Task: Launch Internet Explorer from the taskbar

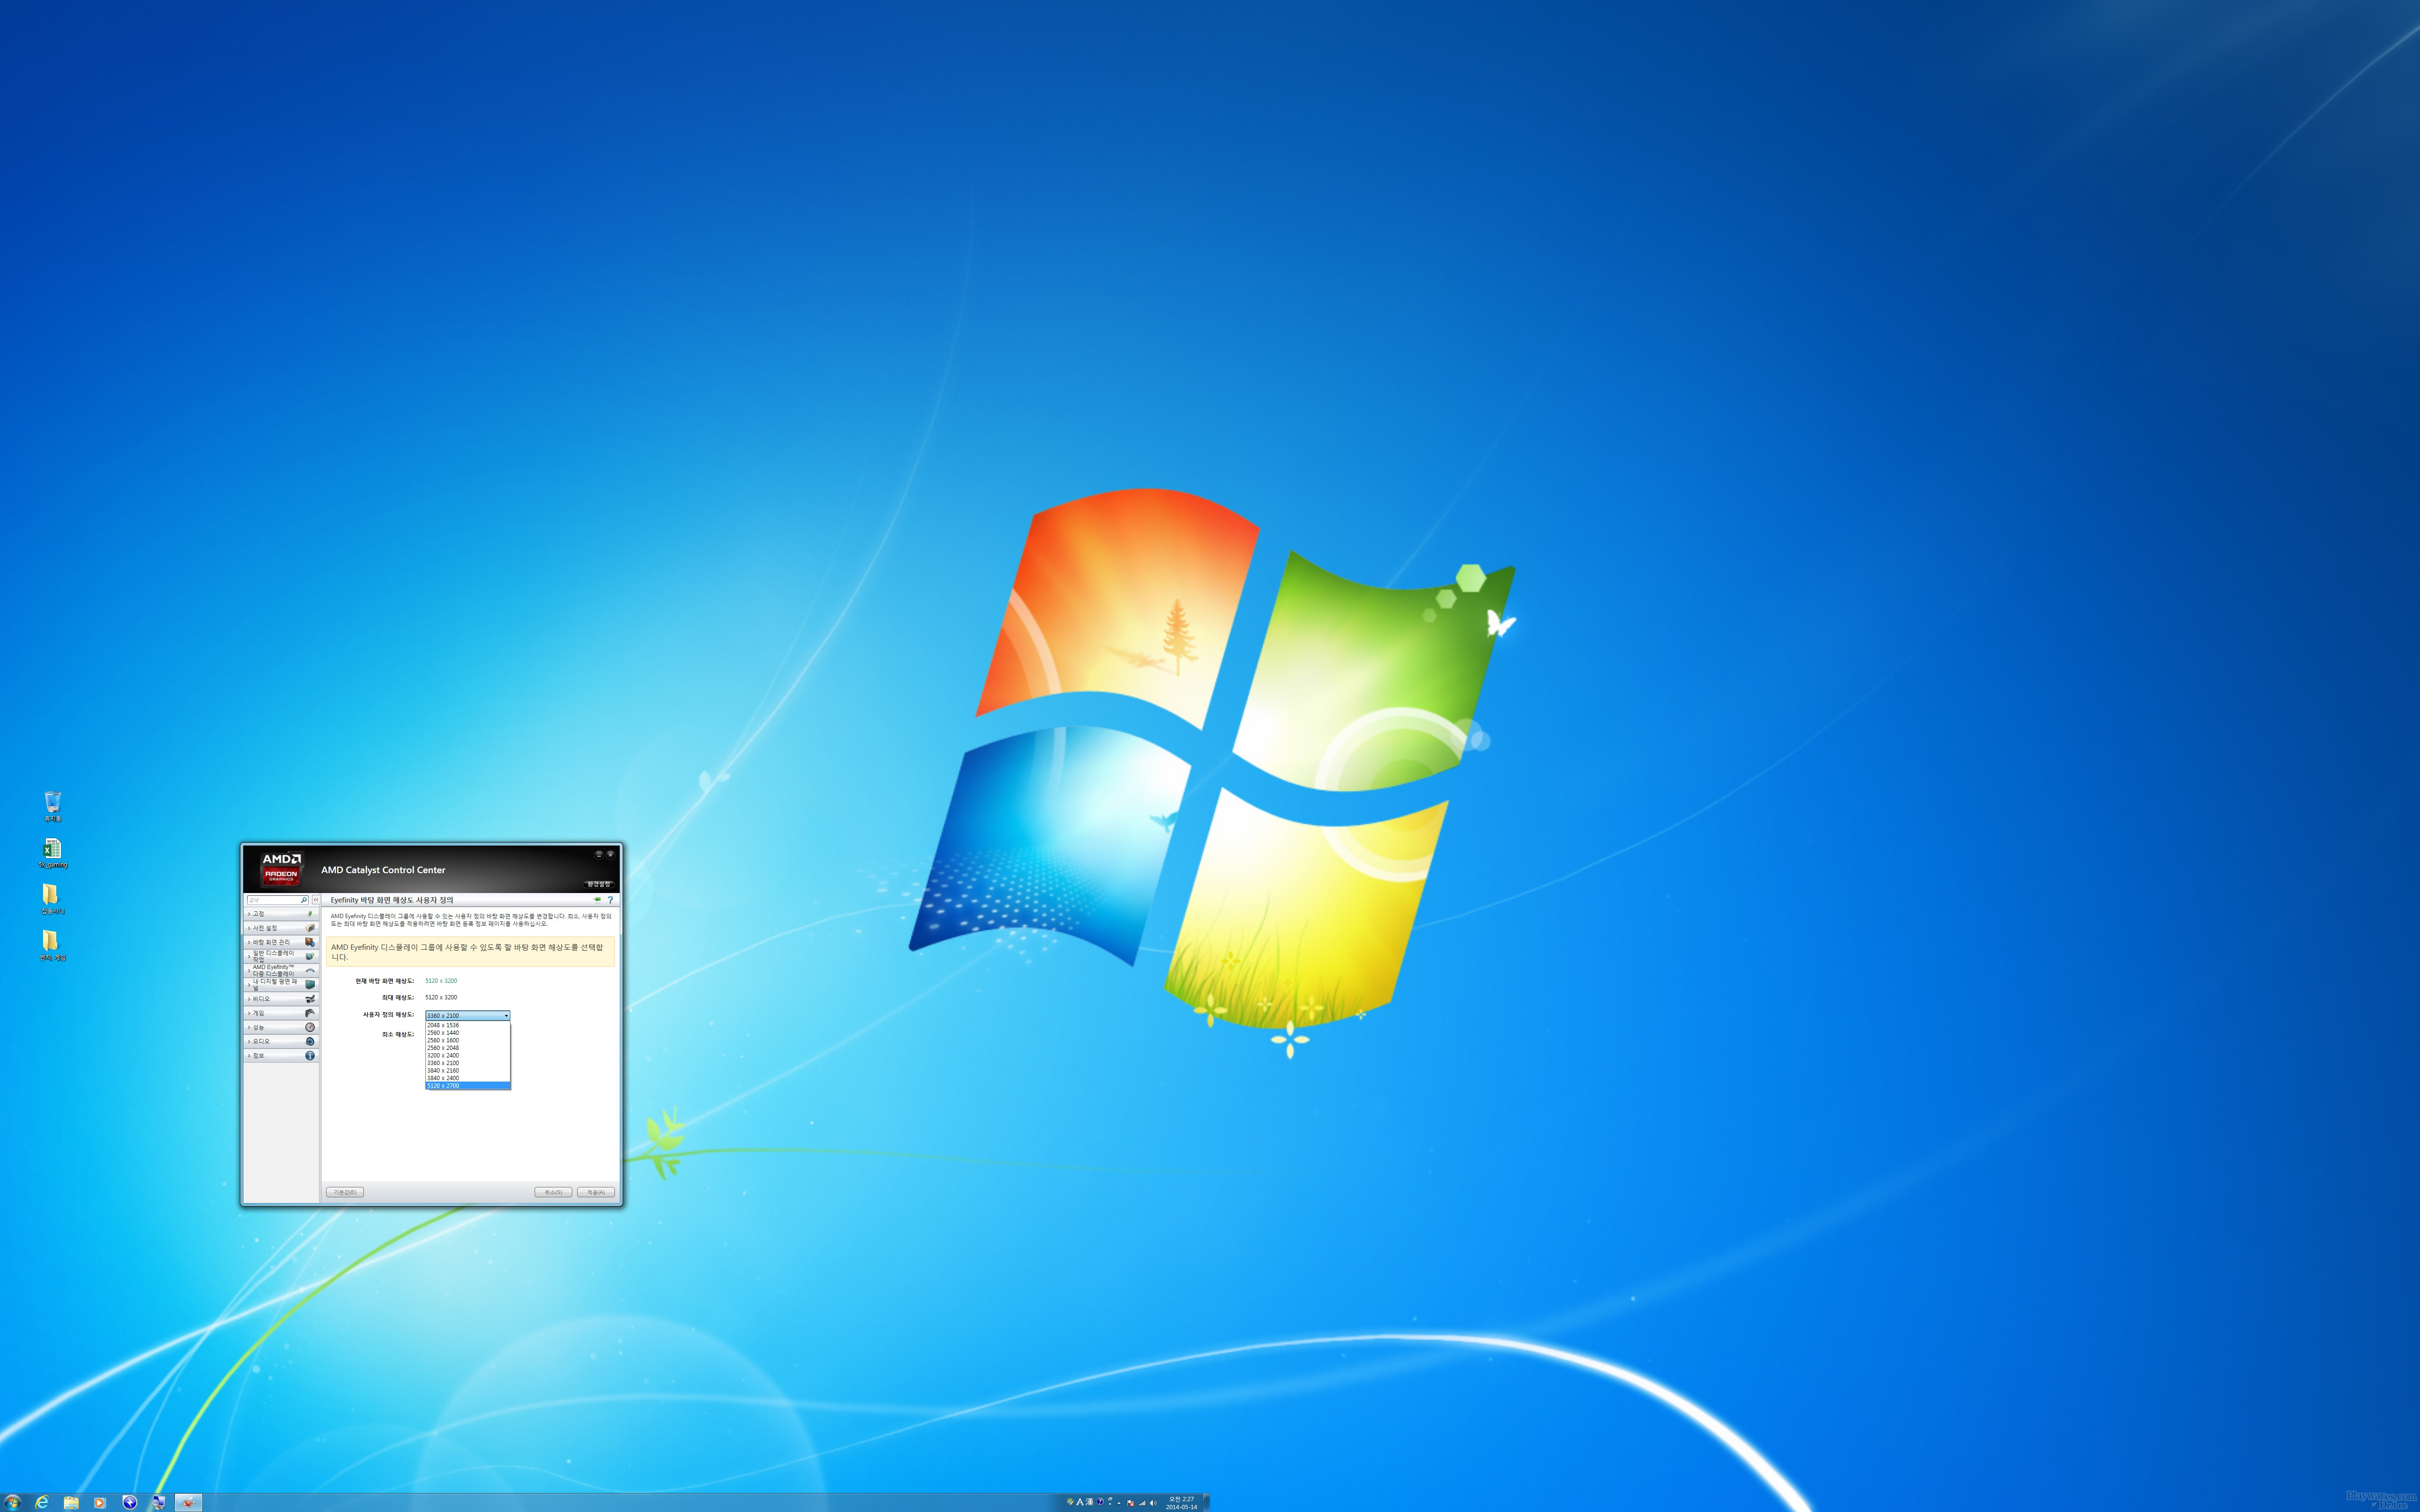Action: 44,1503
